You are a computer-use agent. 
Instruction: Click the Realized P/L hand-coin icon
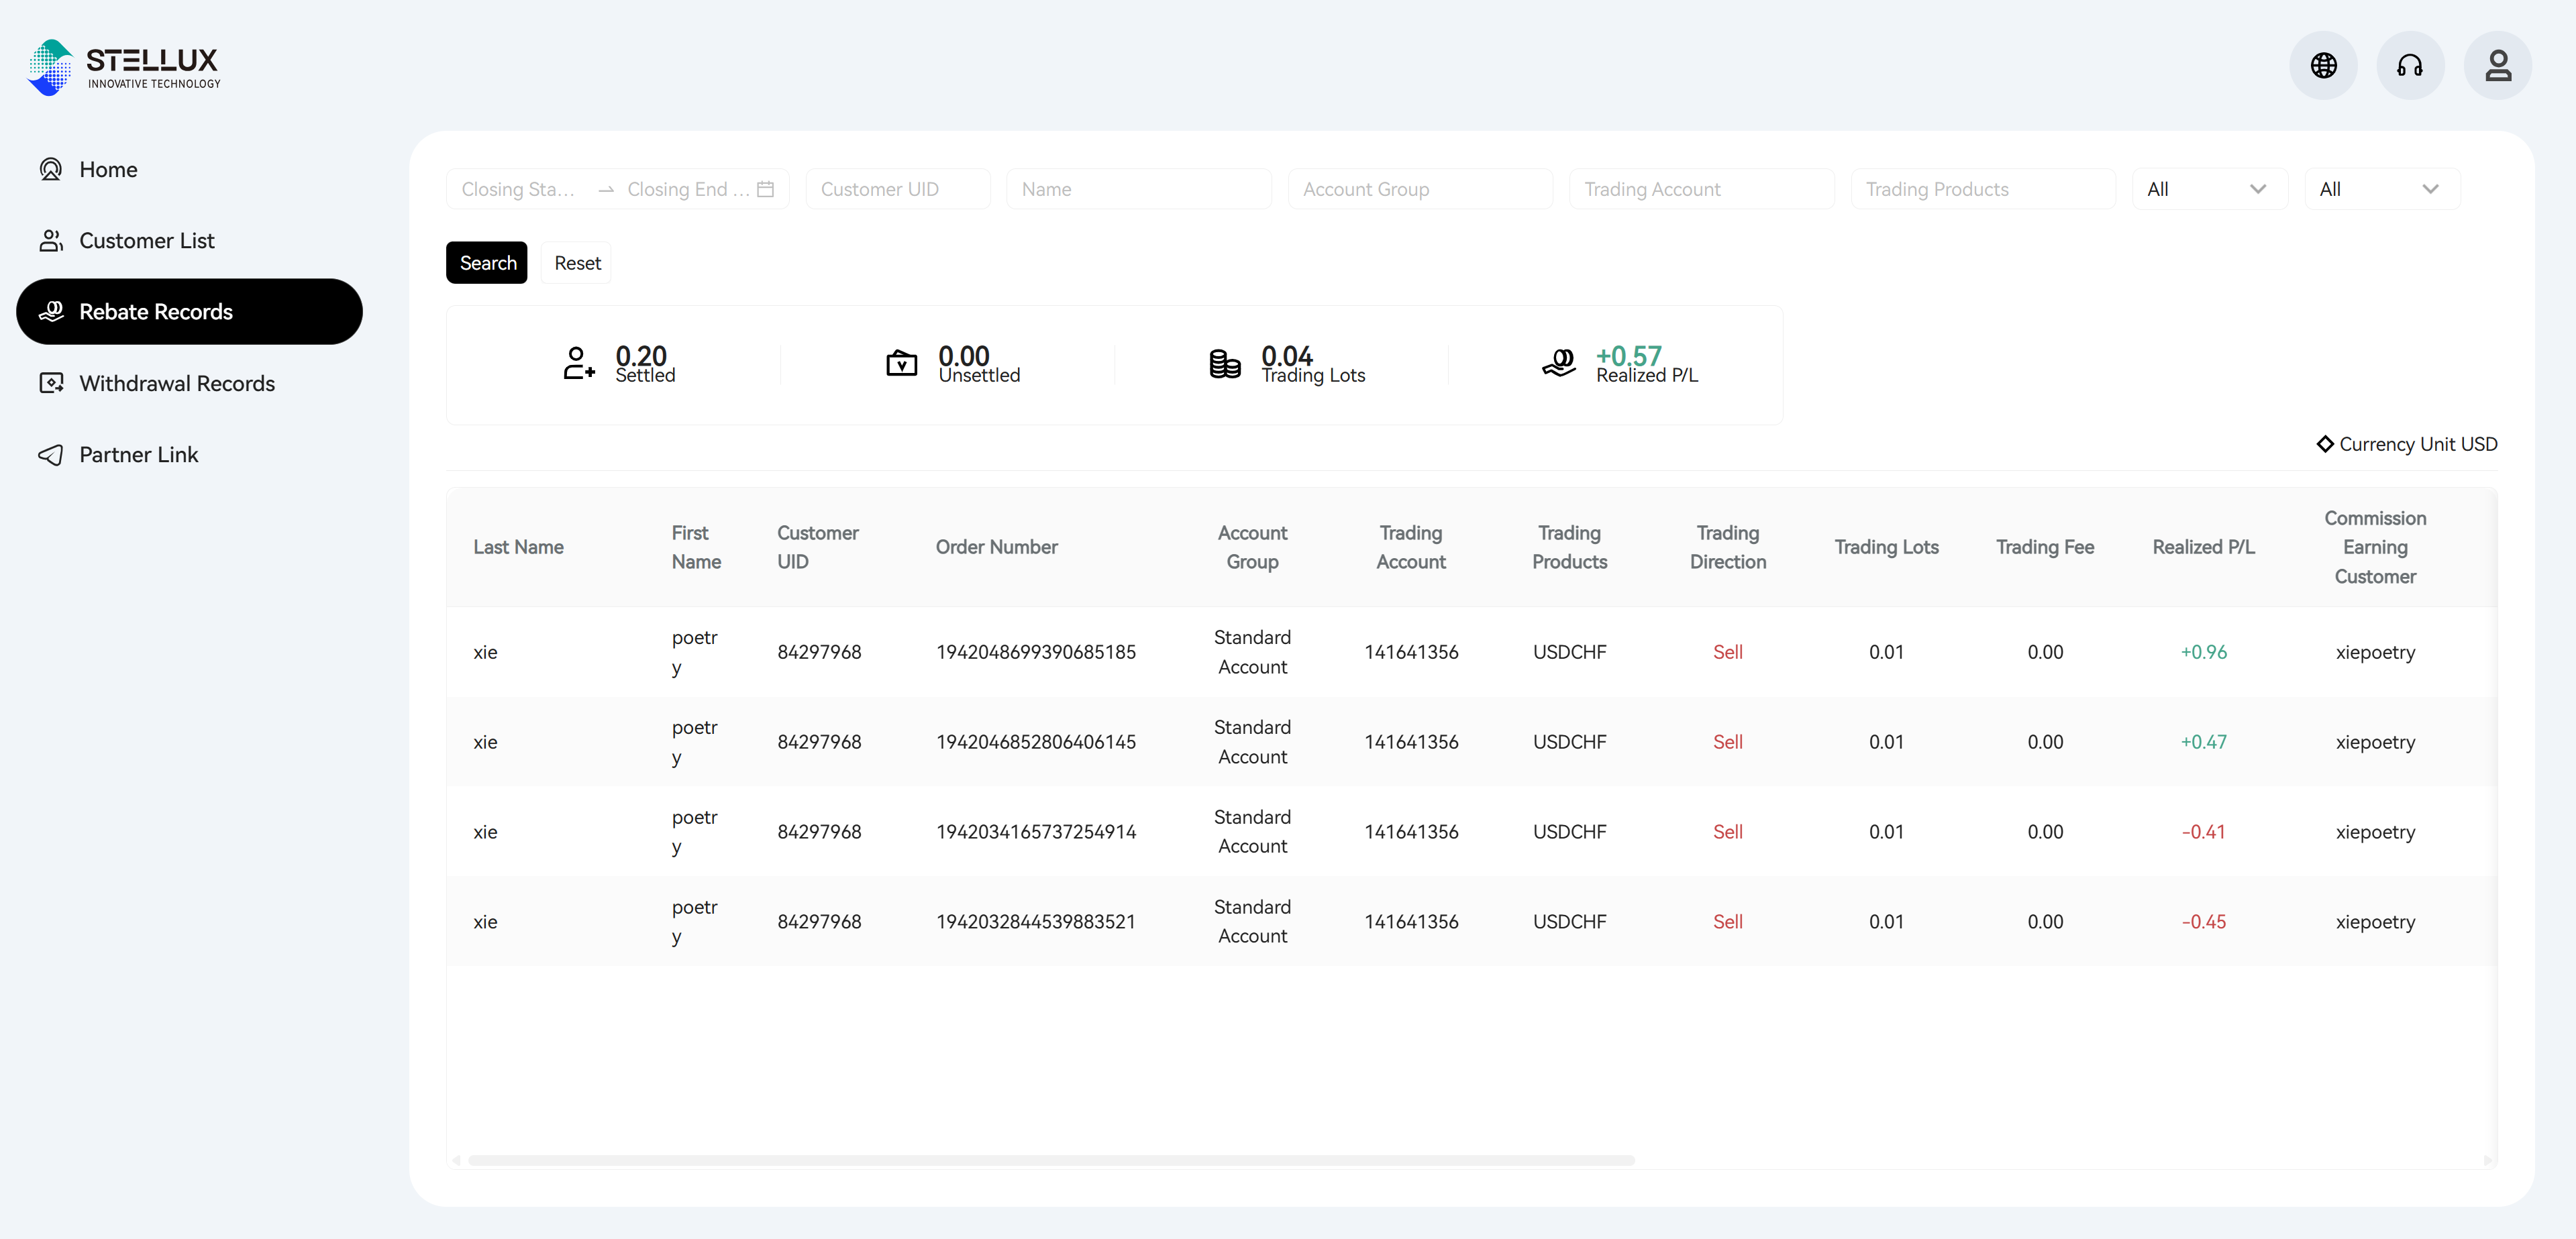point(1559,363)
